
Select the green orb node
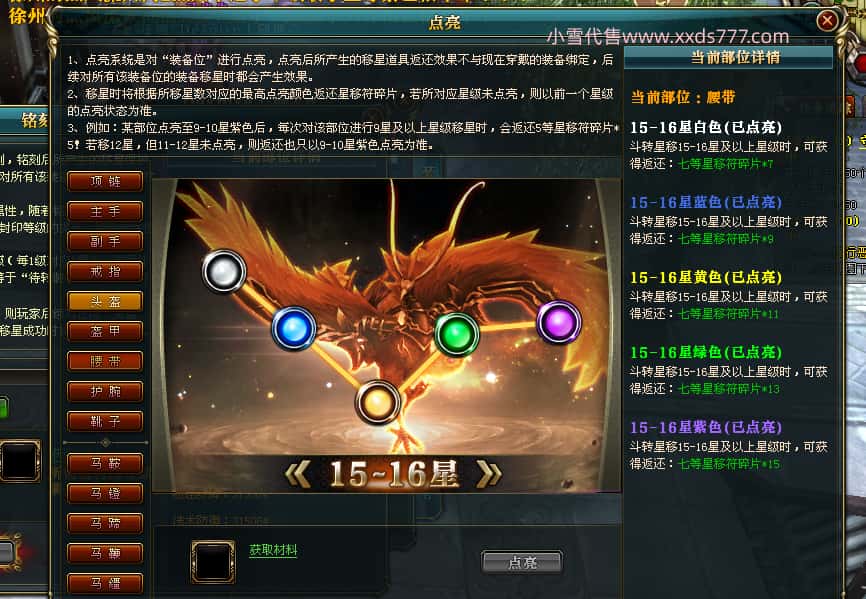tap(457, 334)
